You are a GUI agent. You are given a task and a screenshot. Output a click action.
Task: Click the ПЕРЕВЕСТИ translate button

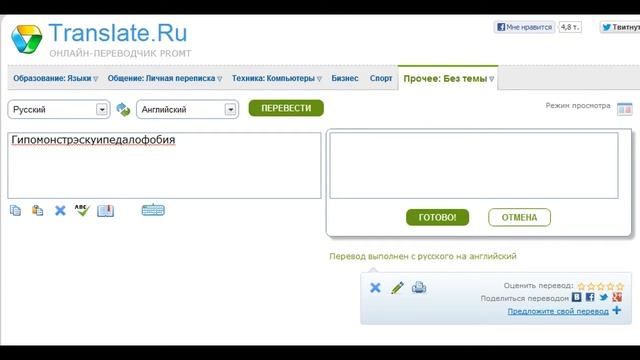click(286, 108)
